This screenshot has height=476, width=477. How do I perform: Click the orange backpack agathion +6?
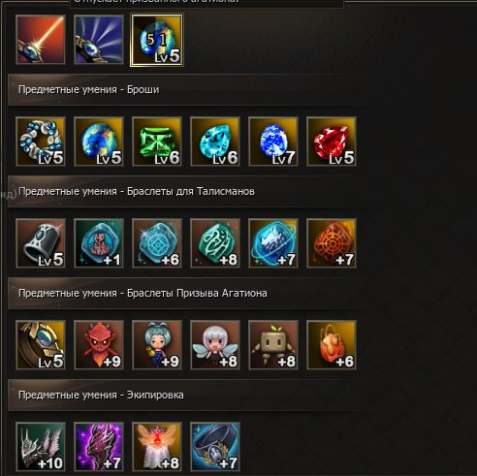pos(331,345)
